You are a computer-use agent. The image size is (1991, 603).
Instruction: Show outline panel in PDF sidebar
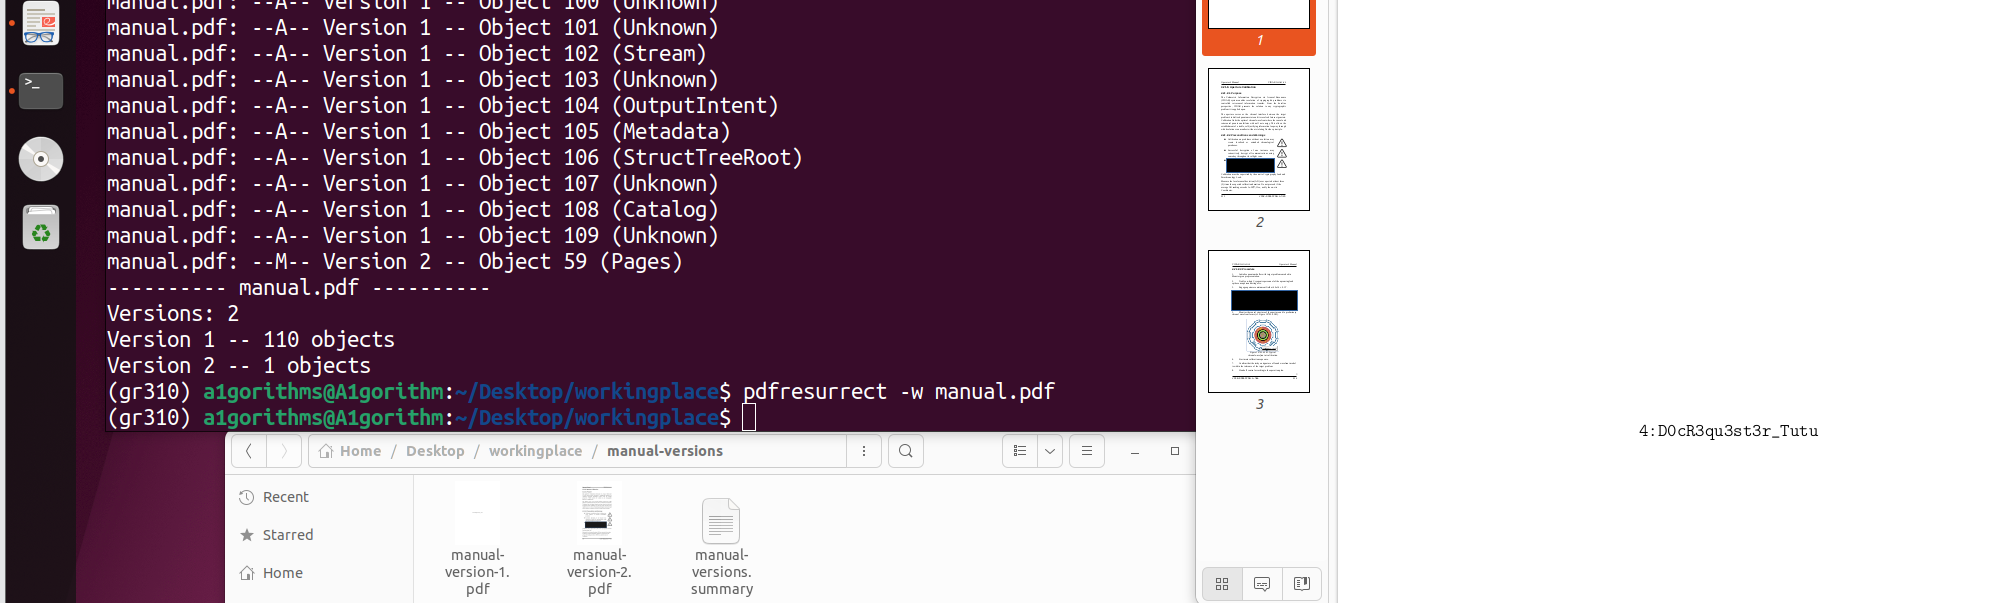click(x=1301, y=584)
